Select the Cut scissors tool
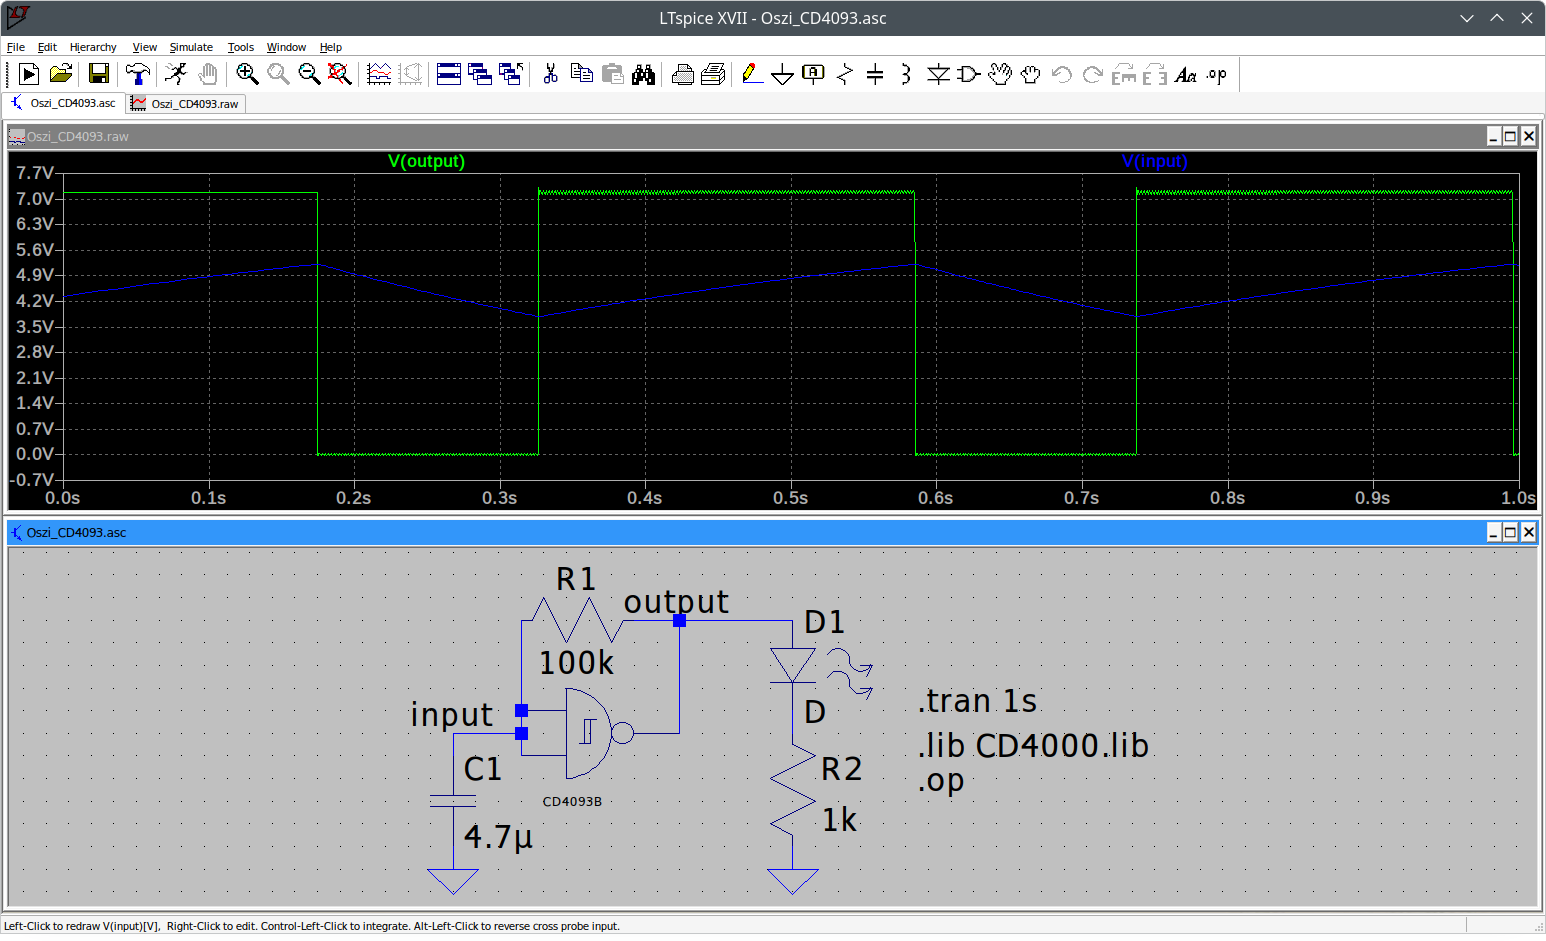Image resolution: width=1546 pixels, height=941 pixels. click(x=550, y=74)
